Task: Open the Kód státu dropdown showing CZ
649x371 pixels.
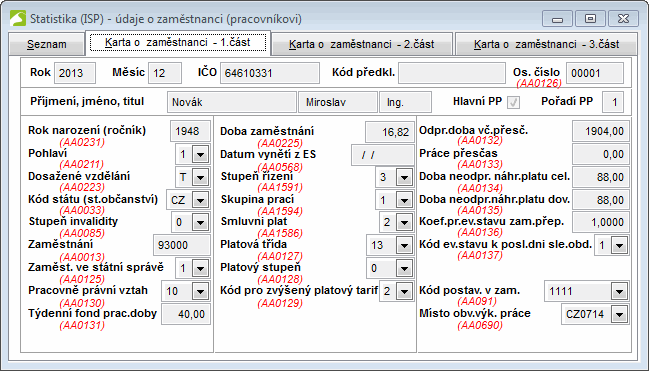Action: point(200,200)
